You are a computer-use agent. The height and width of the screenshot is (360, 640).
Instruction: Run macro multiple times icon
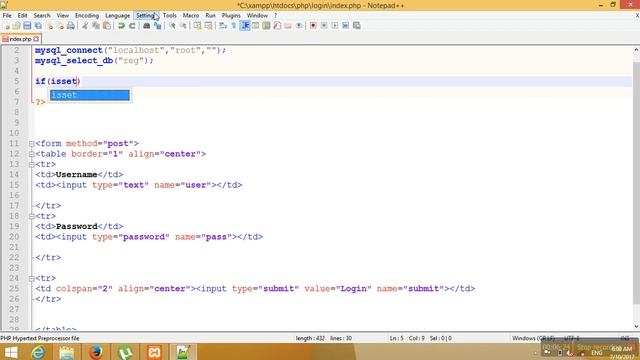[346, 26]
